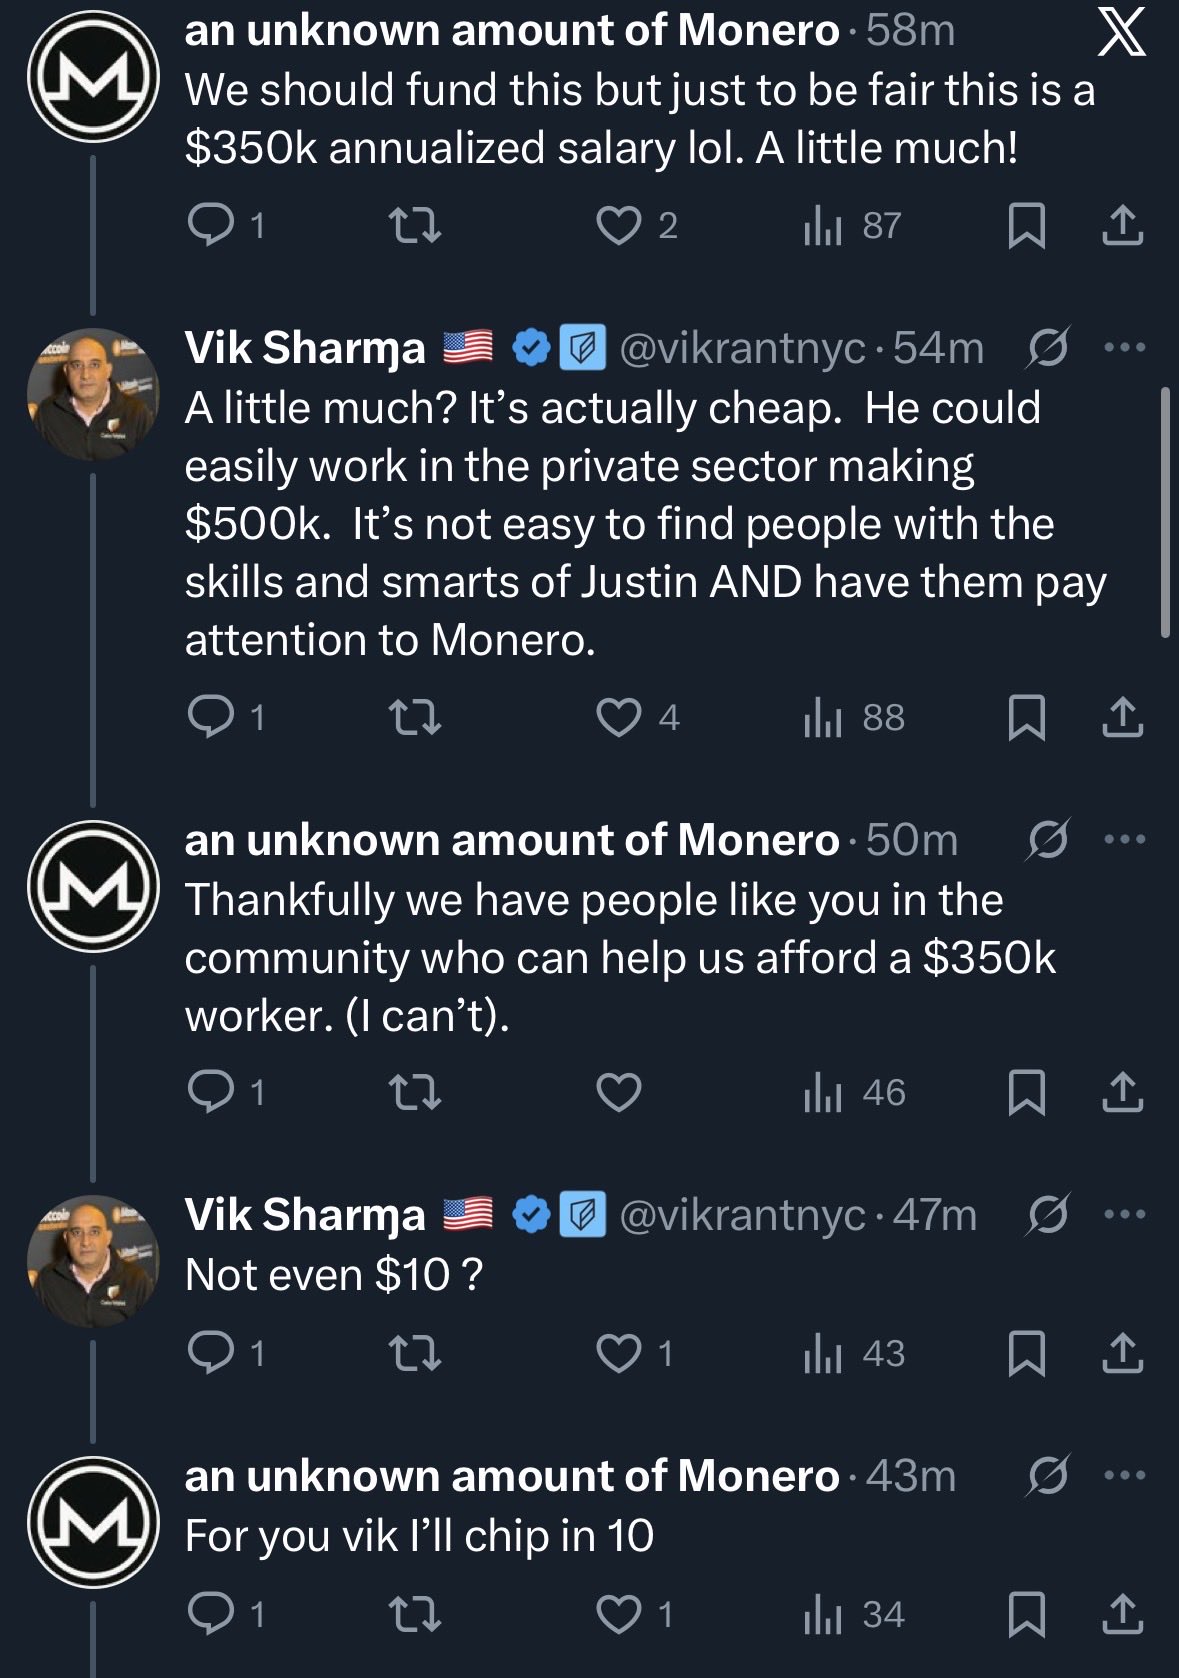Like the $350k annualized salary tweet
The width and height of the screenshot is (1179, 1678).
pyautogui.click(x=618, y=225)
